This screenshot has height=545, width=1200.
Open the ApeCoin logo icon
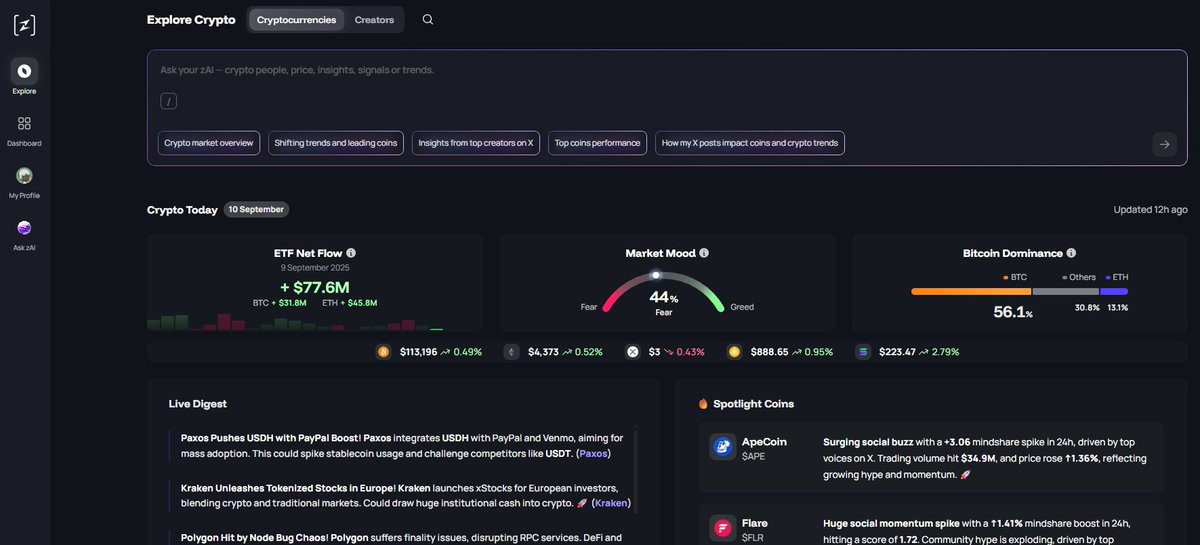click(x=722, y=447)
